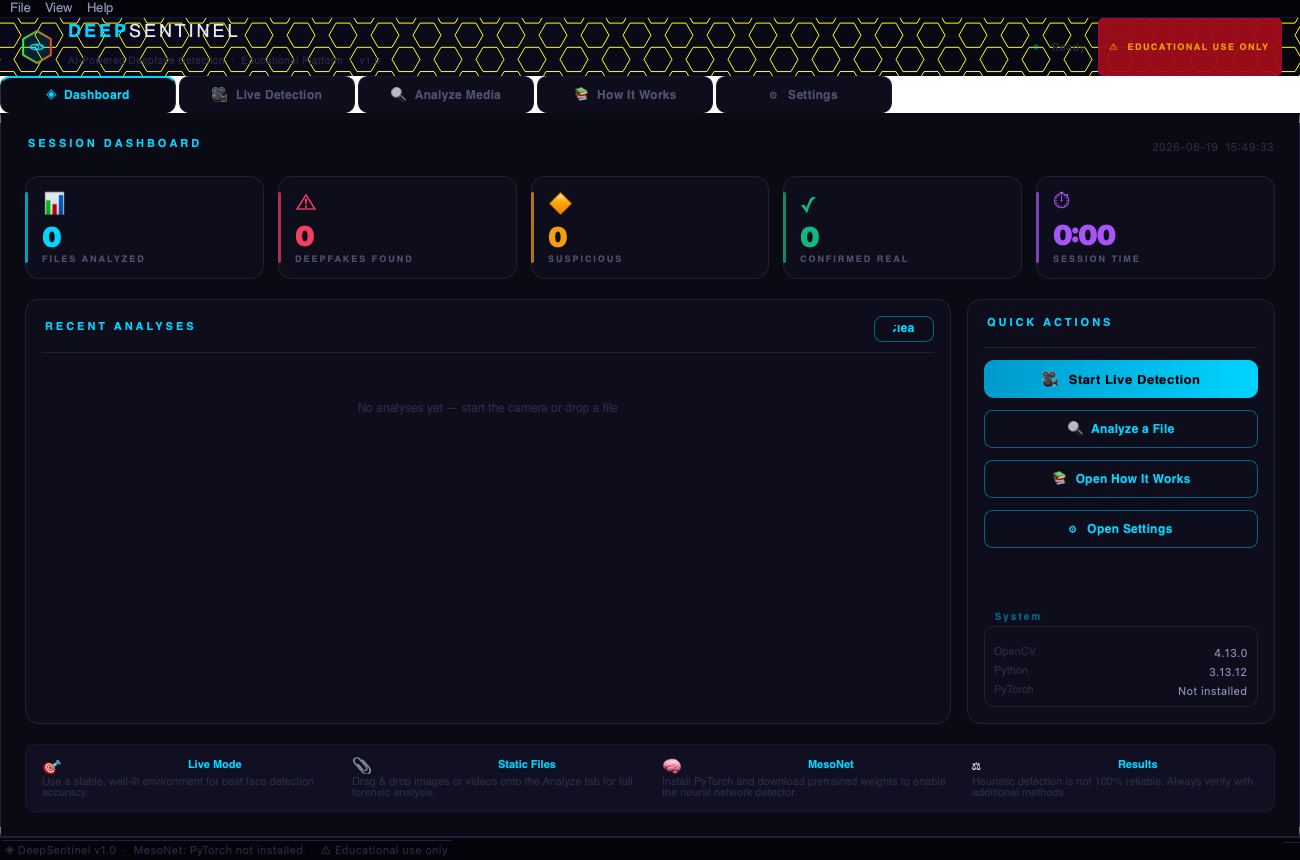Screen dimensions: 1300x860
Task: Click the OpenCV version 4.13.0 value
Action: click(1230, 653)
